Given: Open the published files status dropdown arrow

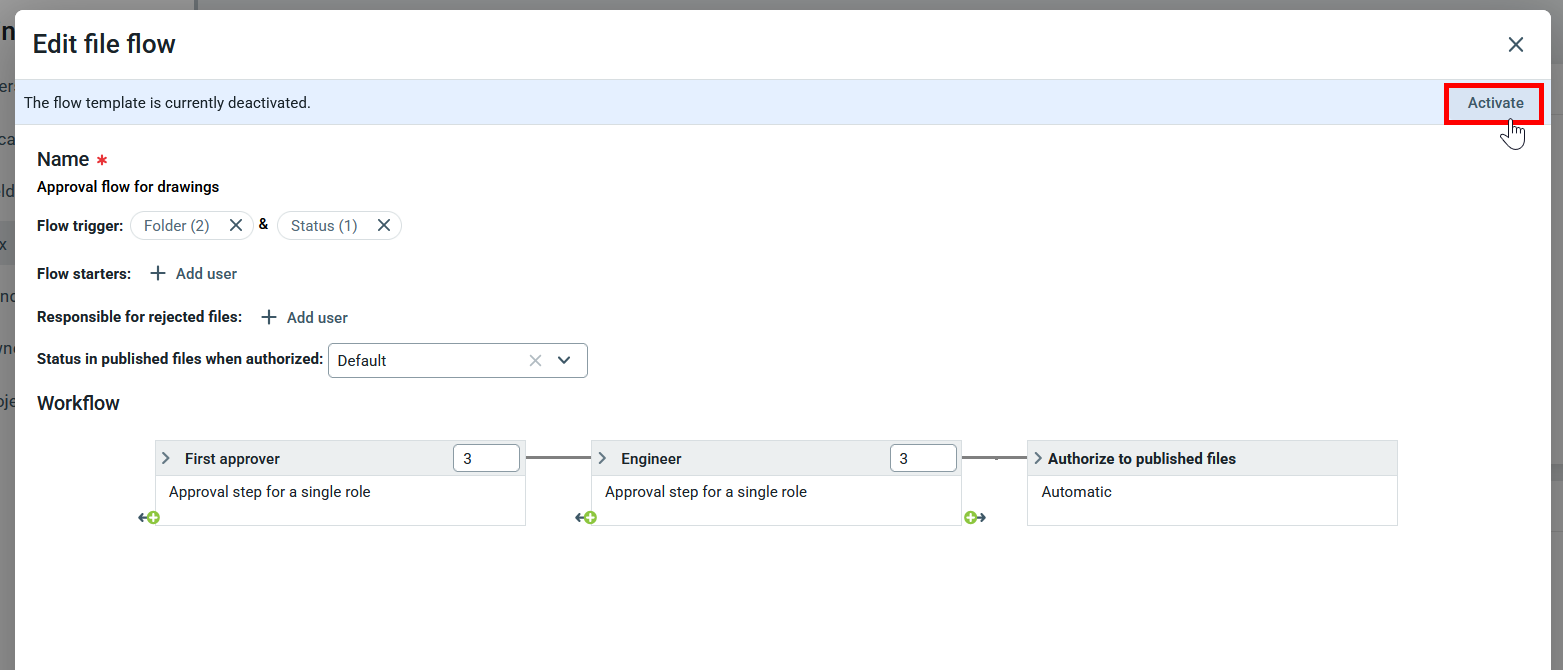Looking at the screenshot, I should (x=564, y=361).
